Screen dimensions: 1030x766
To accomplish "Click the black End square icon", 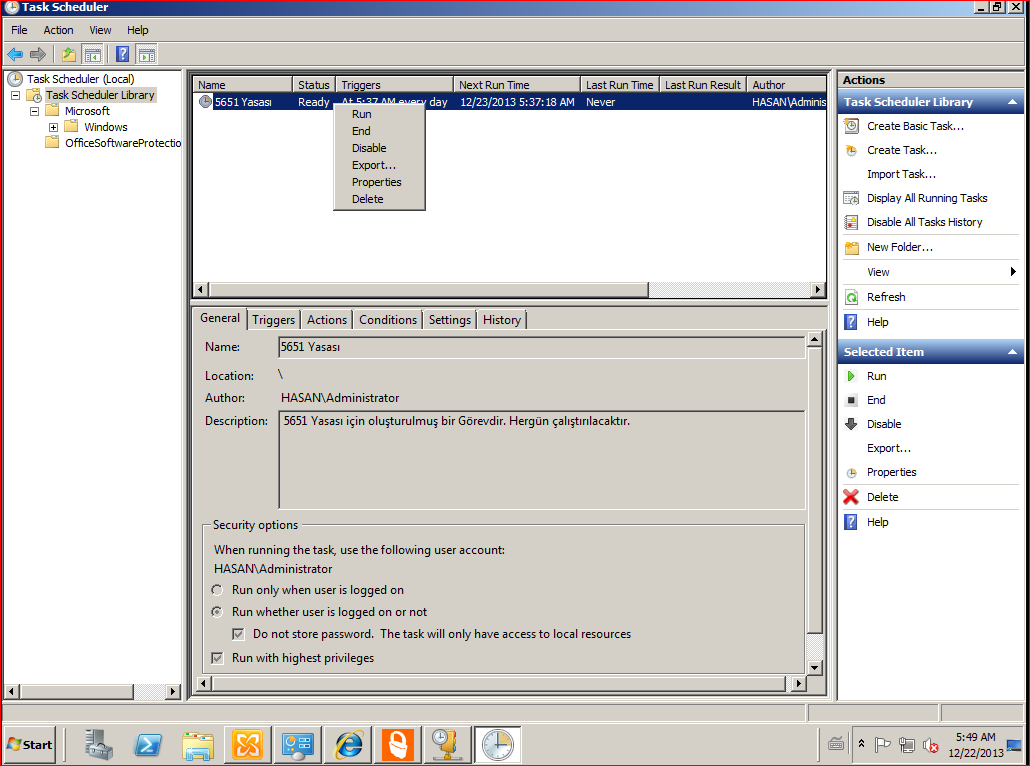I will [x=851, y=400].
